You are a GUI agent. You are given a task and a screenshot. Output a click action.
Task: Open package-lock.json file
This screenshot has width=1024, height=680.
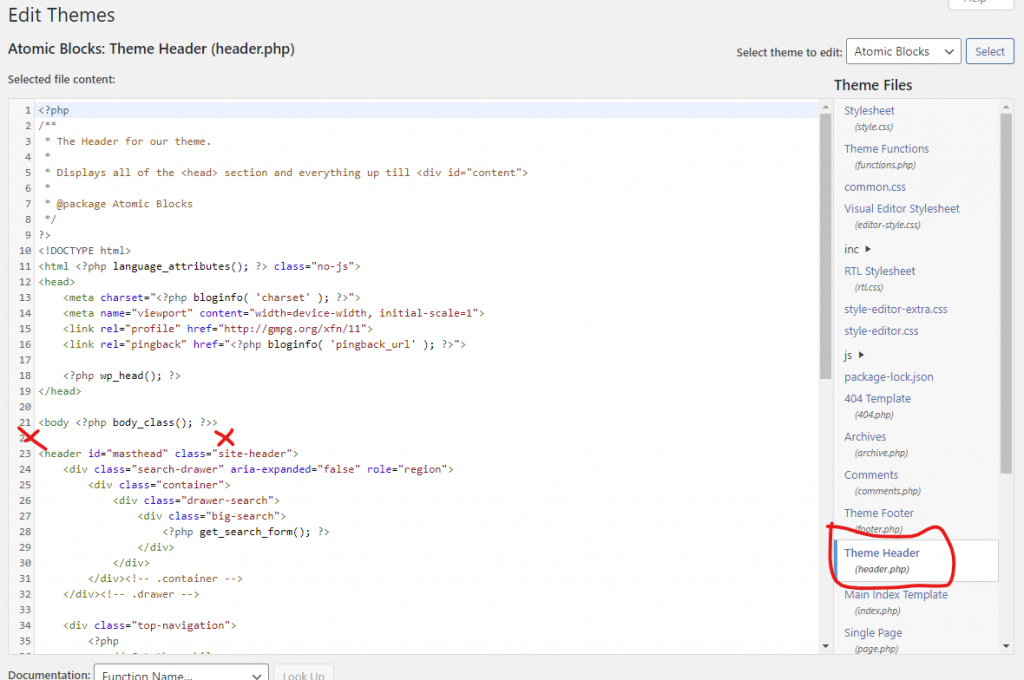pyautogui.click(x=888, y=377)
